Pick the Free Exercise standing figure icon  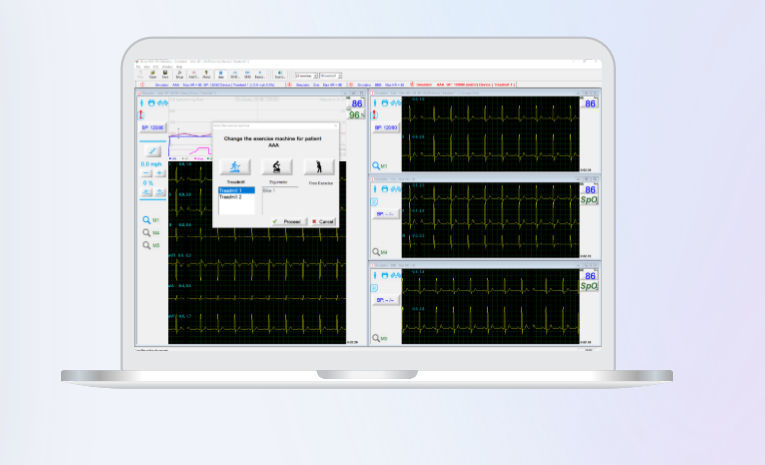click(x=319, y=167)
